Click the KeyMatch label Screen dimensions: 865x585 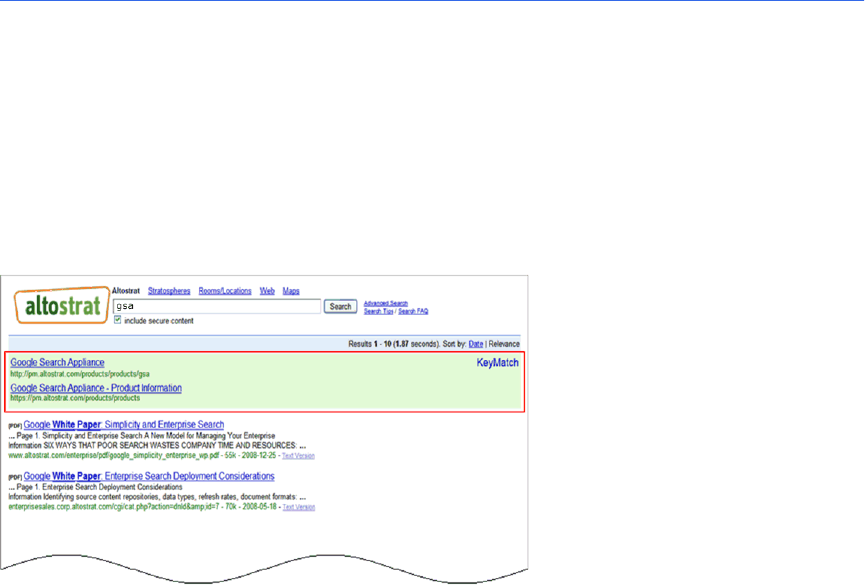coord(498,363)
